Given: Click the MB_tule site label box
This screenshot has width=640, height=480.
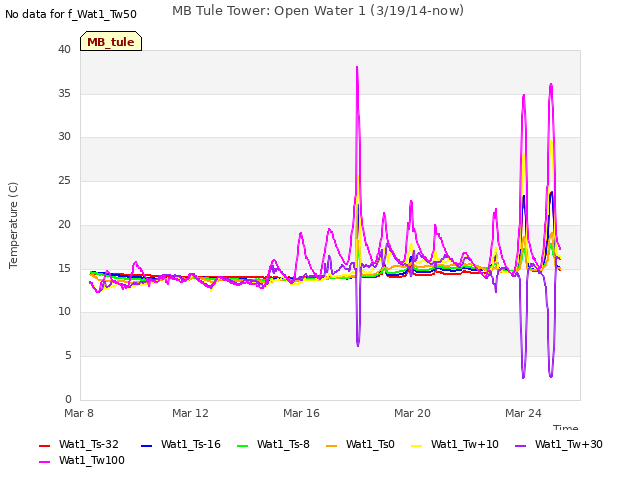Looking at the screenshot, I should click(111, 41).
